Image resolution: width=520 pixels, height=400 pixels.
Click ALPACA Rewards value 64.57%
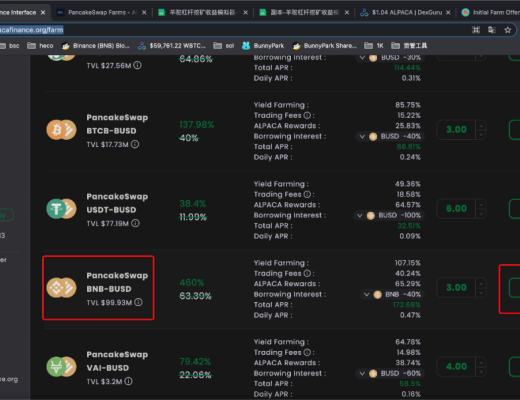coord(408,205)
